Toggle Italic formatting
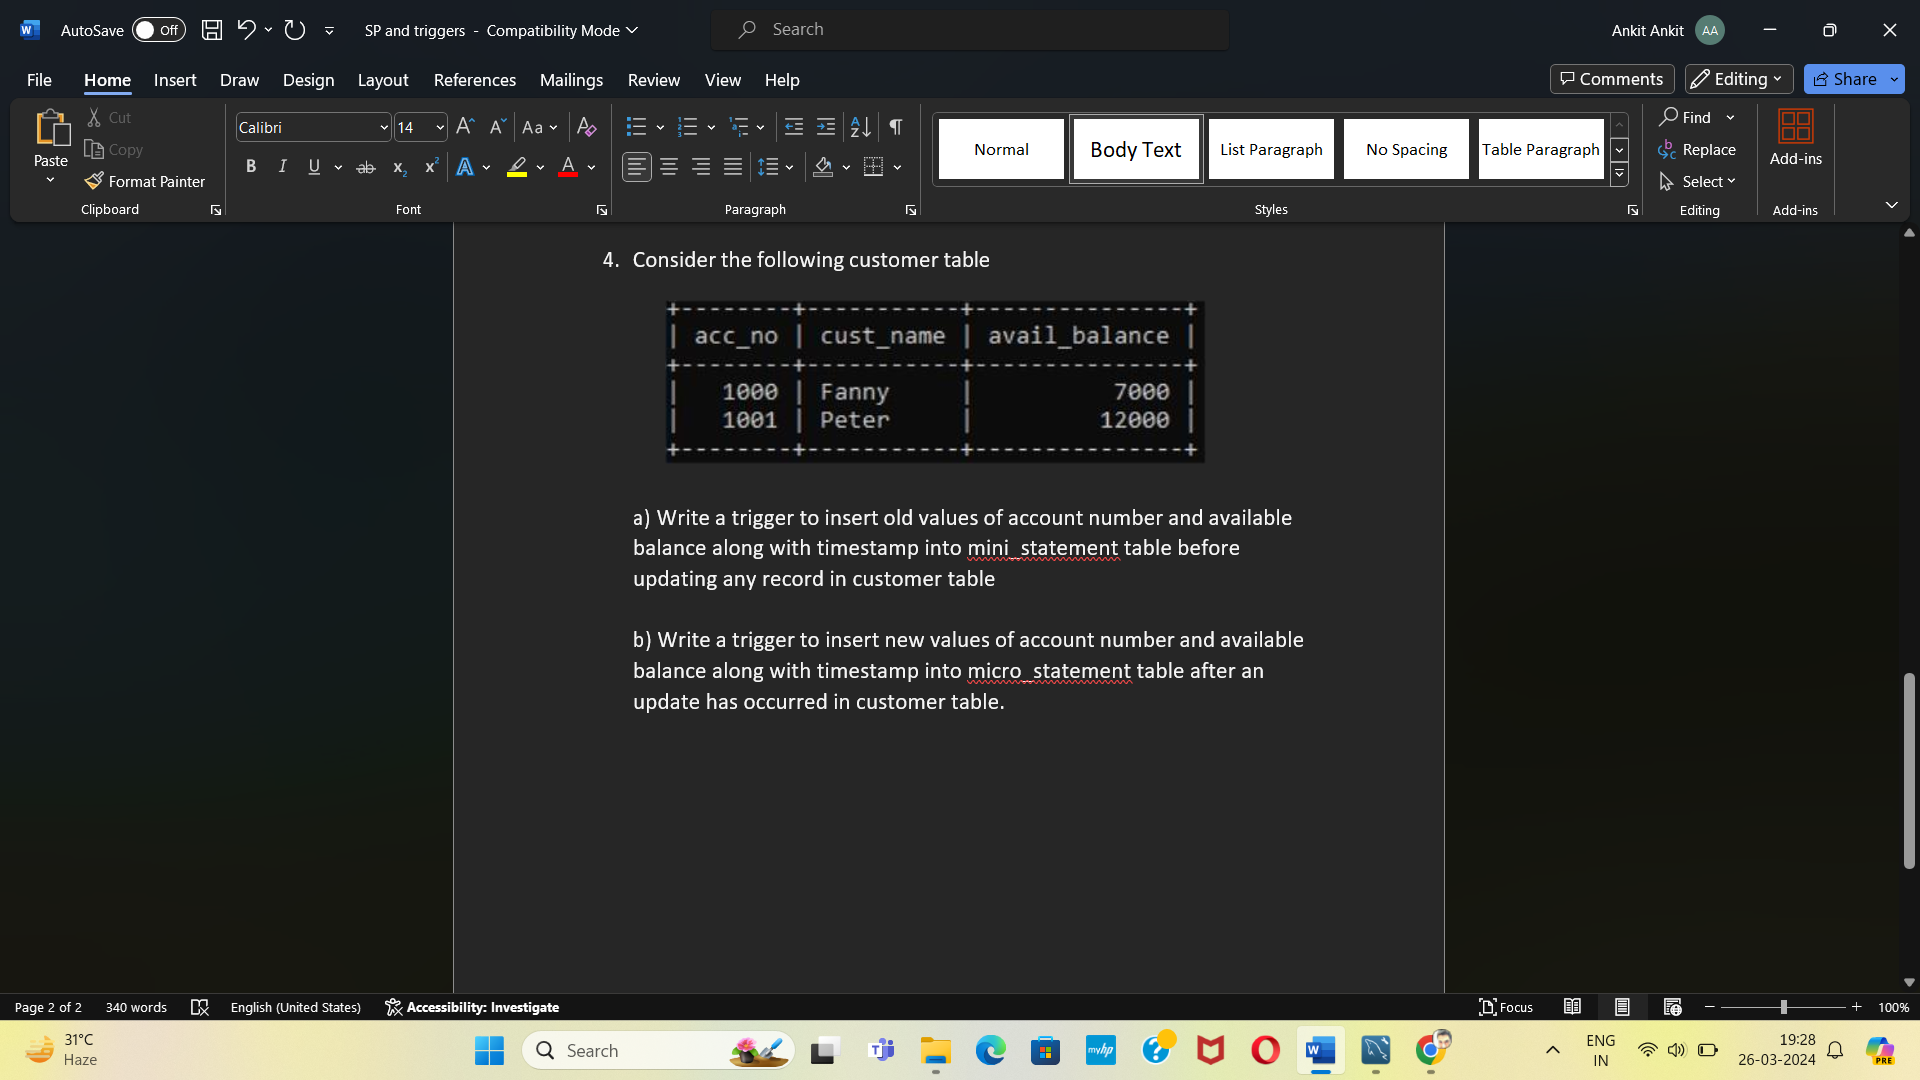 pyautogui.click(x=283, y=167)
